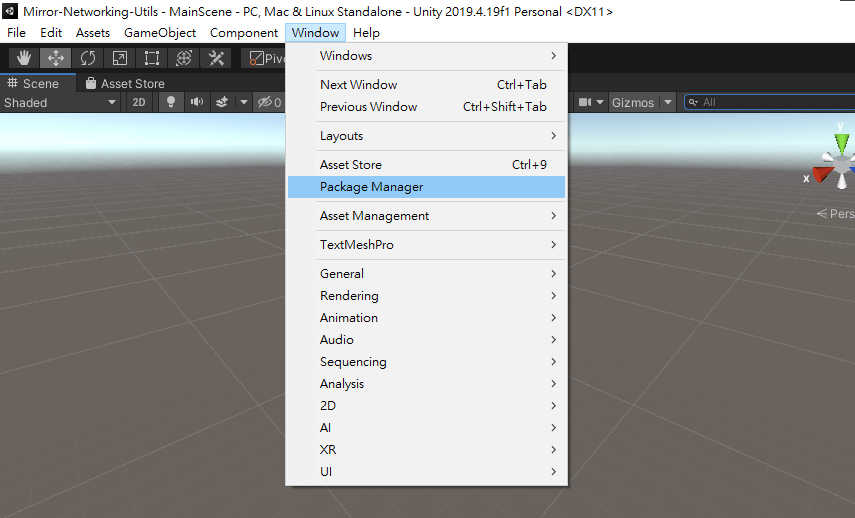This screenshot has height=518, width=855.
Task: Expand the Windows submenu
Action: (x=426, y=56)
